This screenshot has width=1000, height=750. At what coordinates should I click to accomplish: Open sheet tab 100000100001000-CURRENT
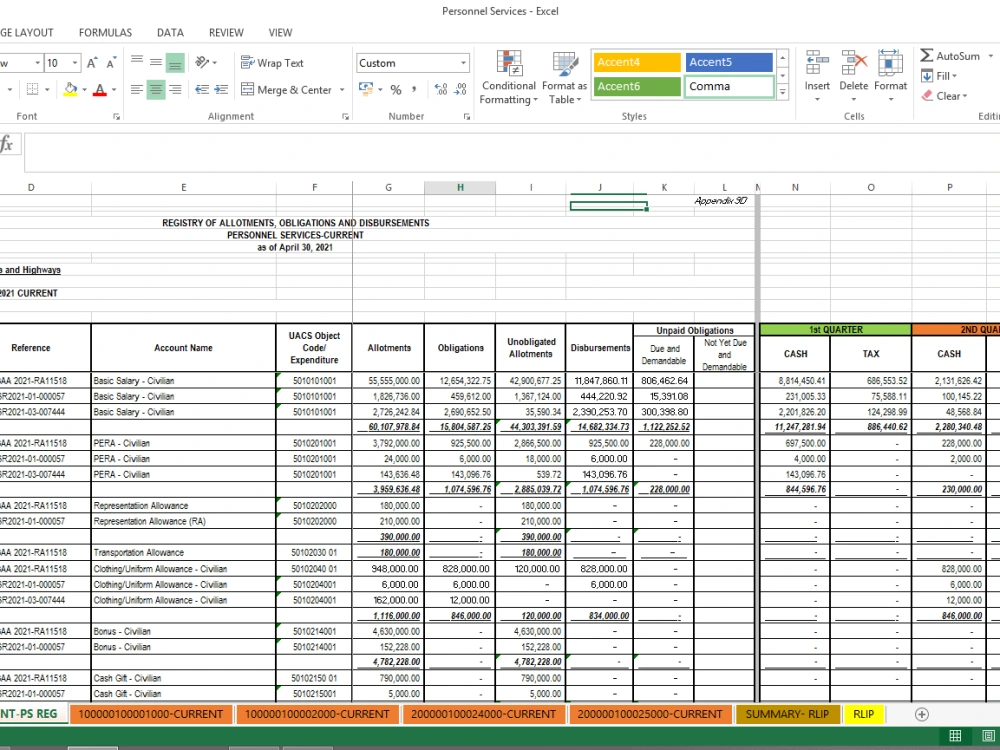151,714
